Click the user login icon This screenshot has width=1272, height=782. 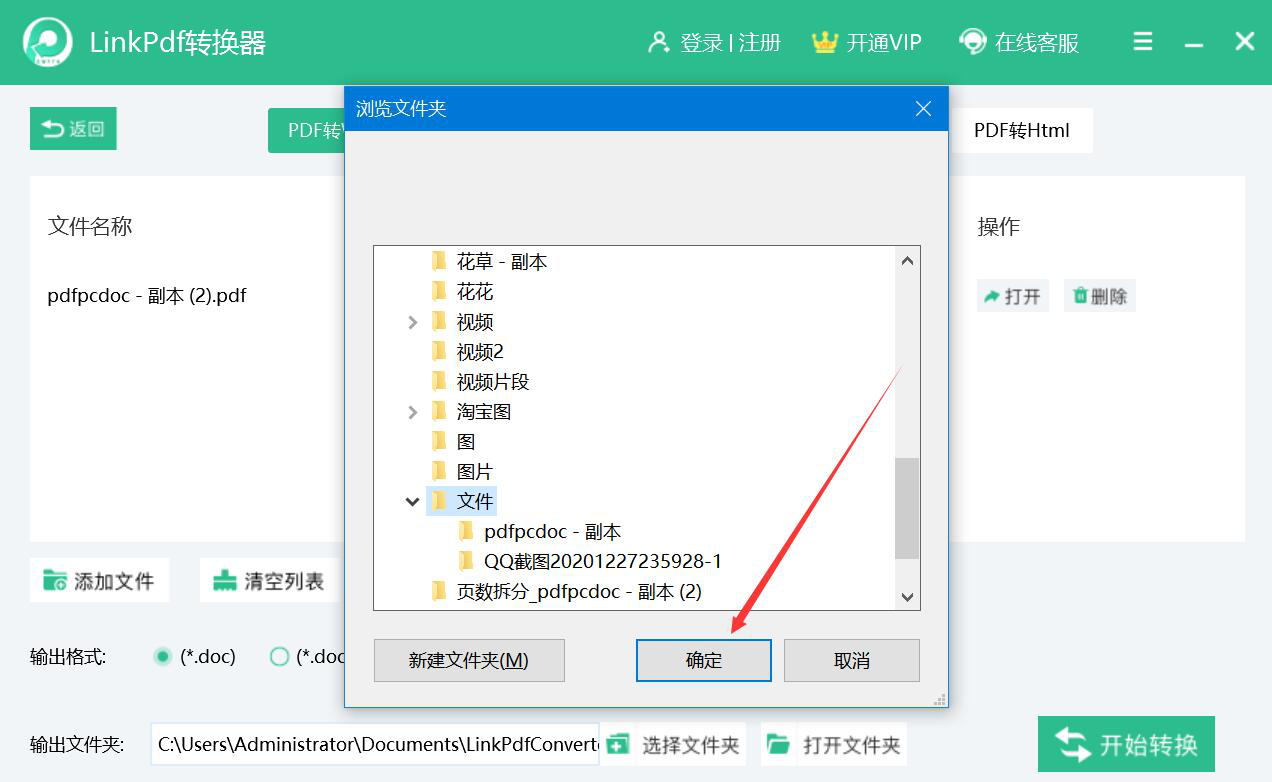point(658,42)
